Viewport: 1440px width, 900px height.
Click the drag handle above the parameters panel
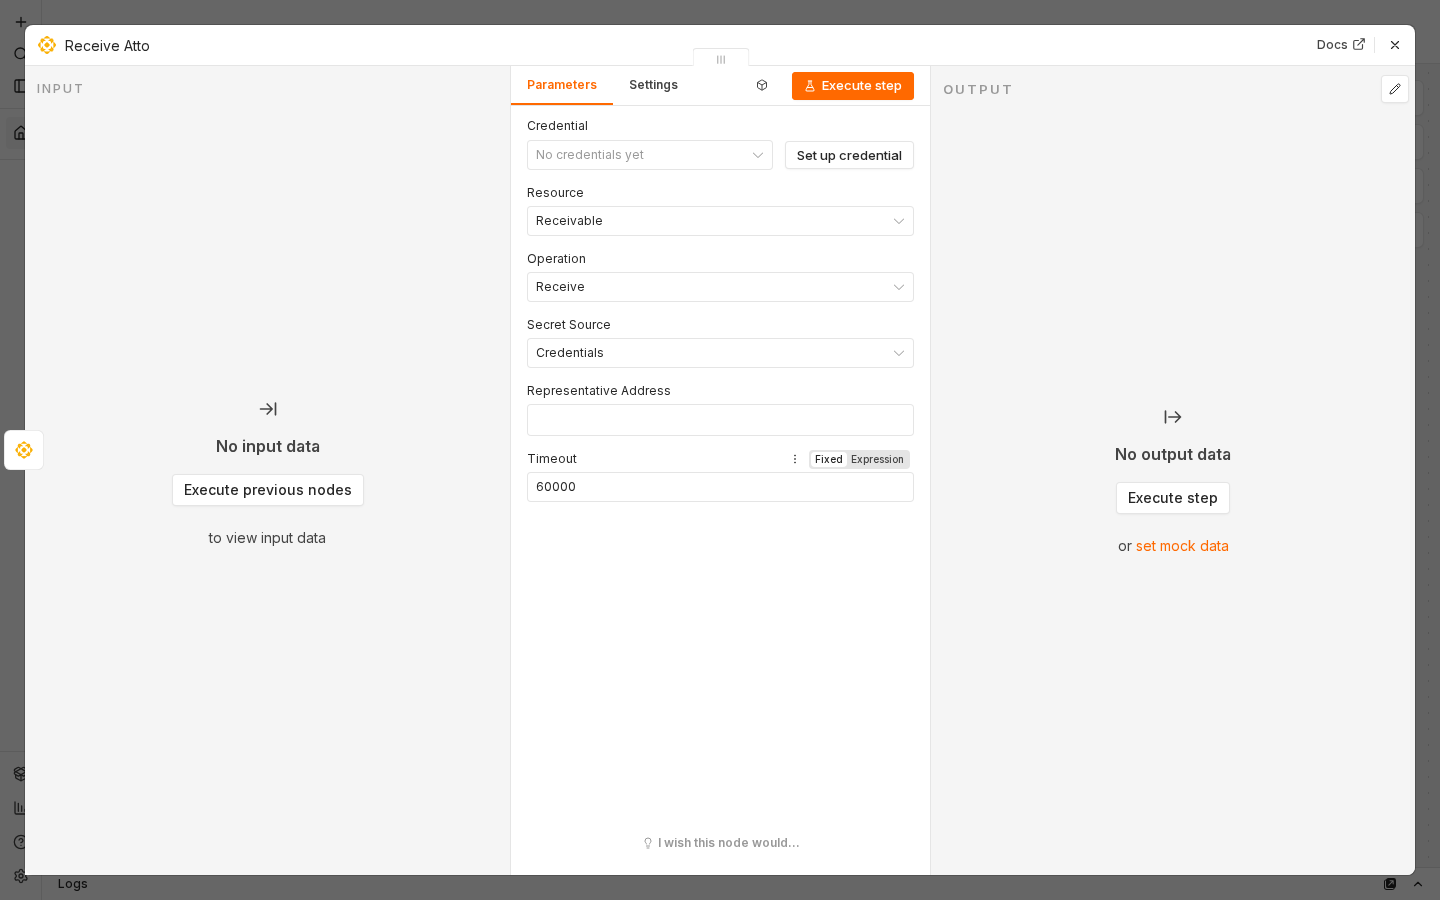point(721,59)
